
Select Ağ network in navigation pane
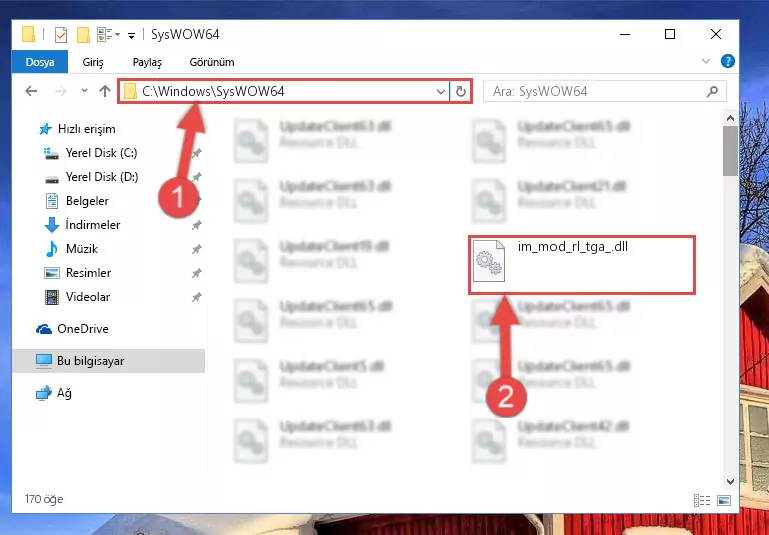[x=54, y=393]
